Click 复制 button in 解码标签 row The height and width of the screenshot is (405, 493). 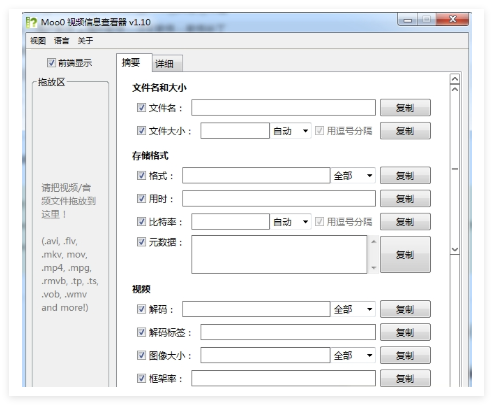405,332
